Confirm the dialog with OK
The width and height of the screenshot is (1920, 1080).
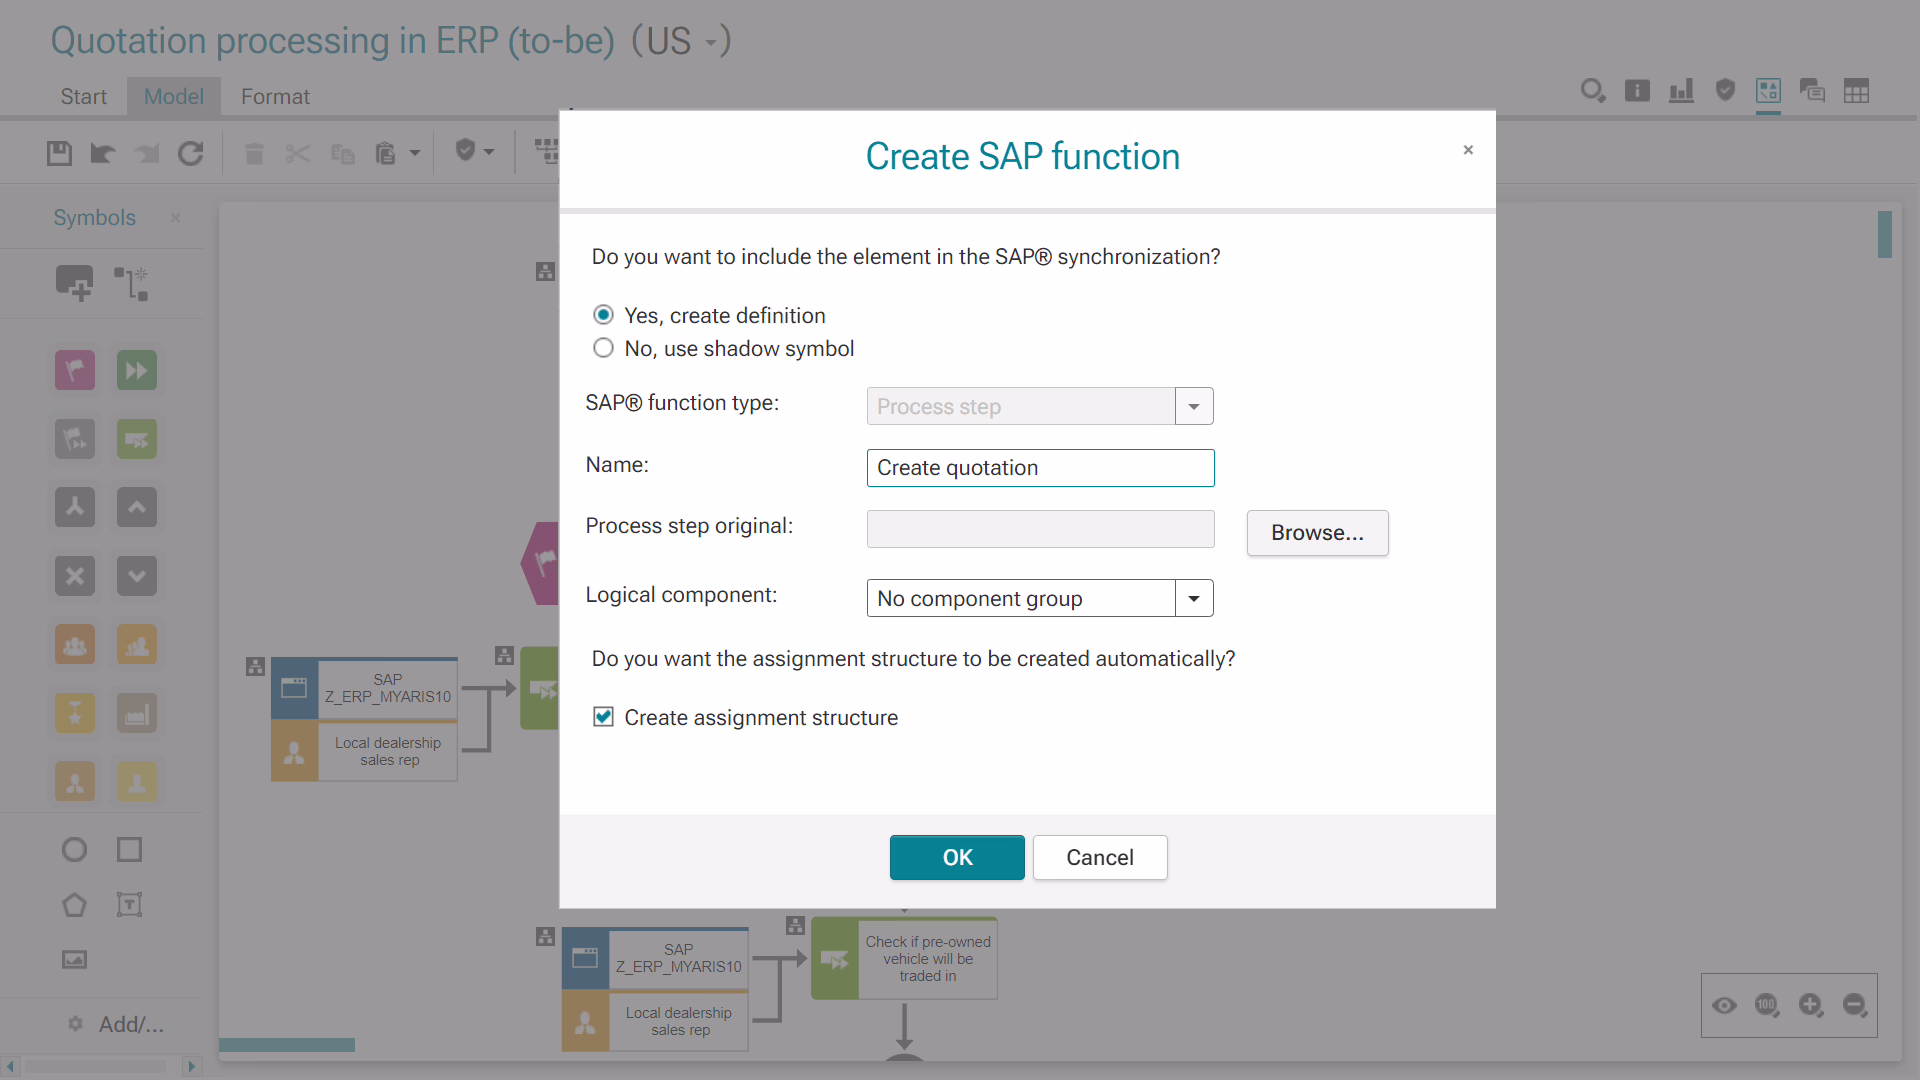tap(957, 857)
